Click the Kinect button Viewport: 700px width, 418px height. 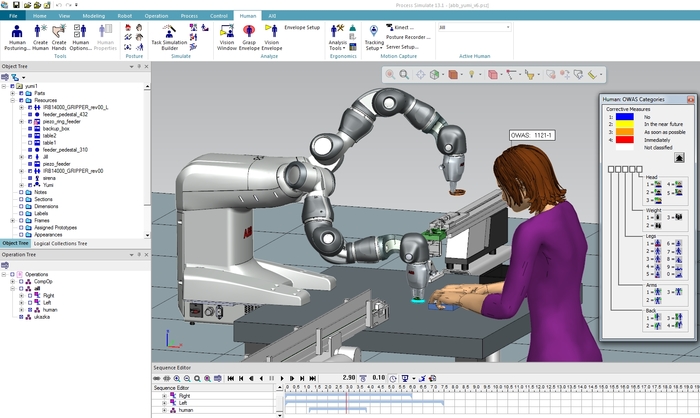(x=400, y=27)
